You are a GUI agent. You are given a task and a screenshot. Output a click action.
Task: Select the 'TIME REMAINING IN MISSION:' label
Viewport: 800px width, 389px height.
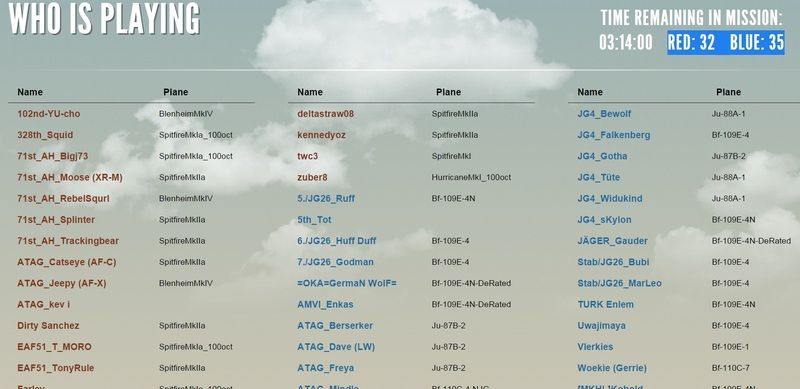[x=691, y=18]
